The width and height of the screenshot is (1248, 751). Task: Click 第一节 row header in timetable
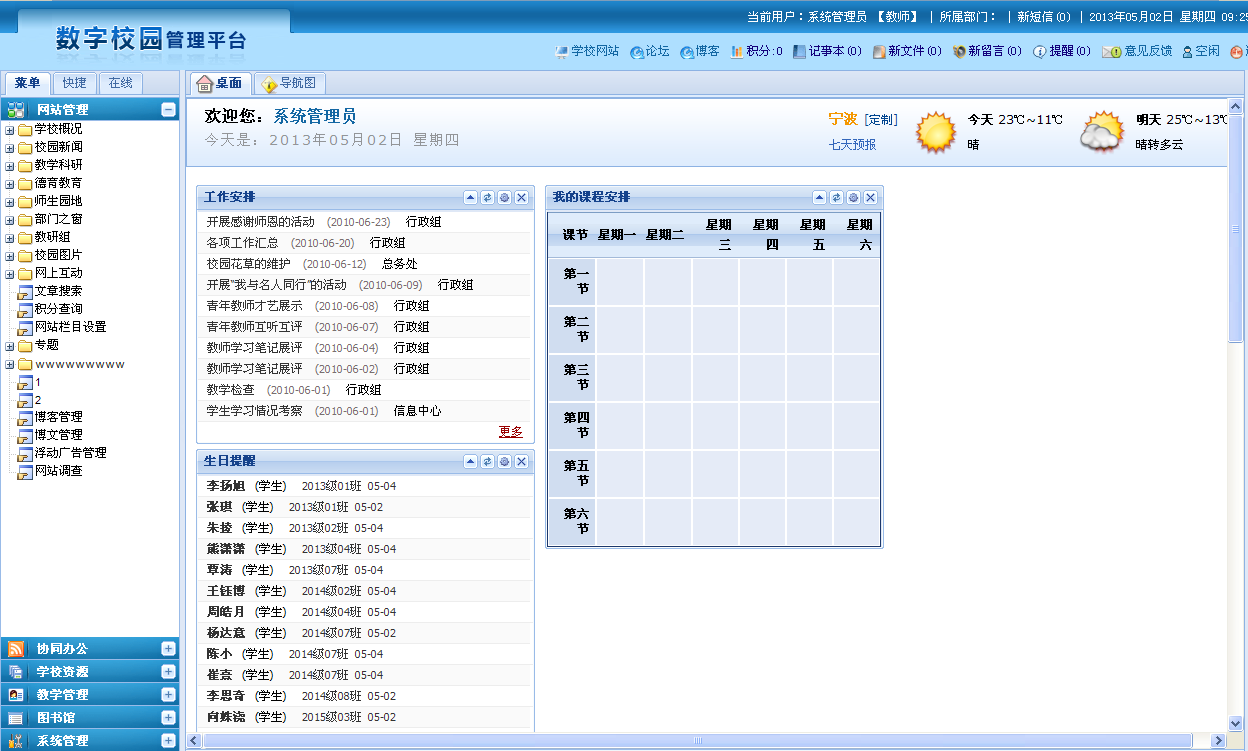pos(572,282)
